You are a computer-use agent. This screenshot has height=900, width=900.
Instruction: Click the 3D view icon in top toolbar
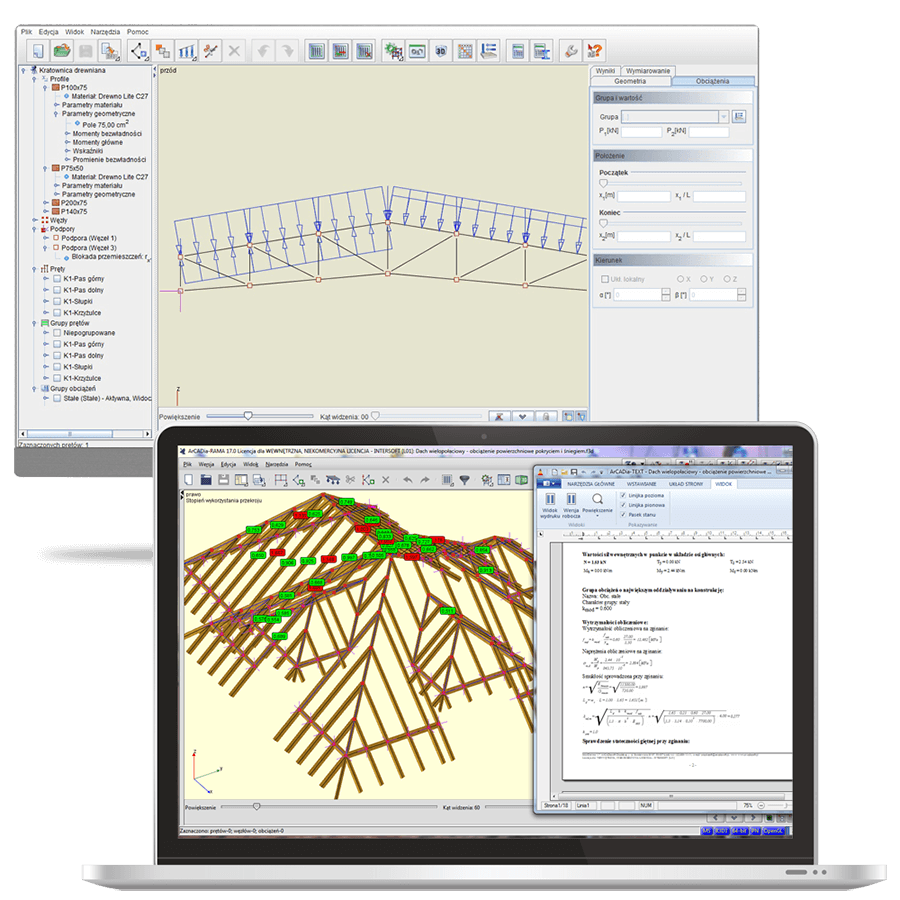pos(441,51)
